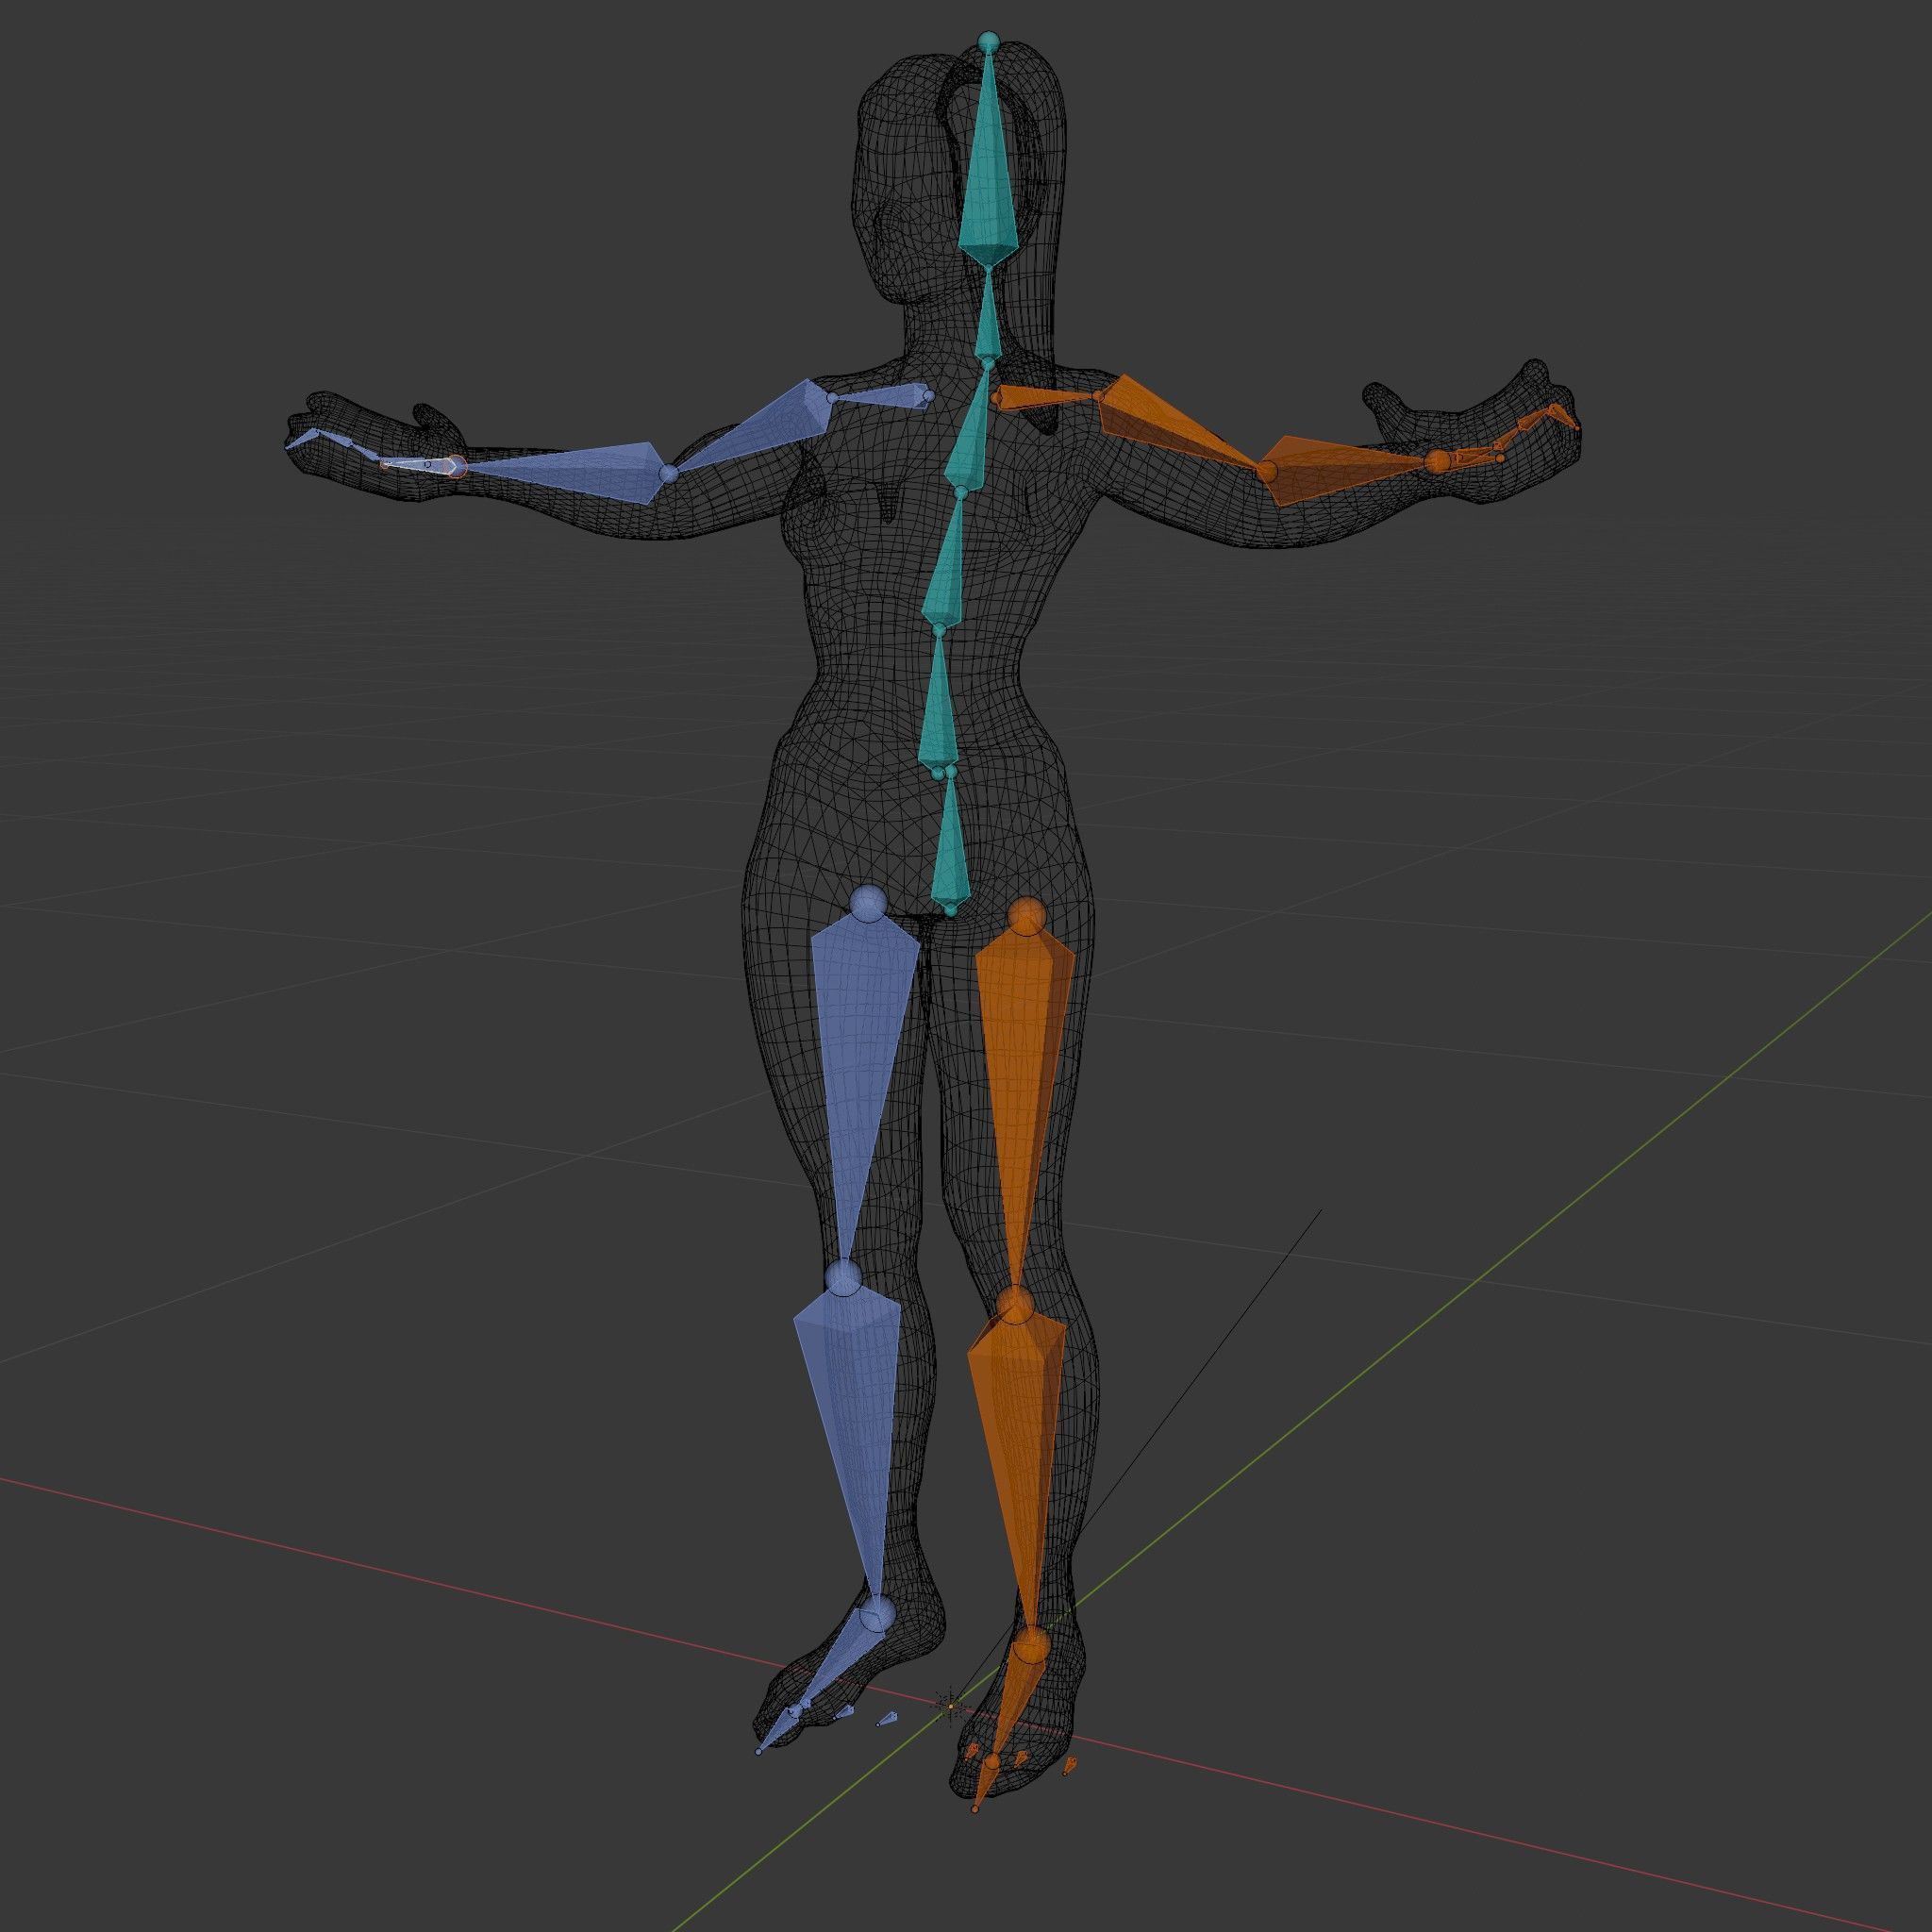The height and width of the screenshot is (1932, 1932).
Task: Click the orange elbow joint sphere
Action: tap(1268, 469)
